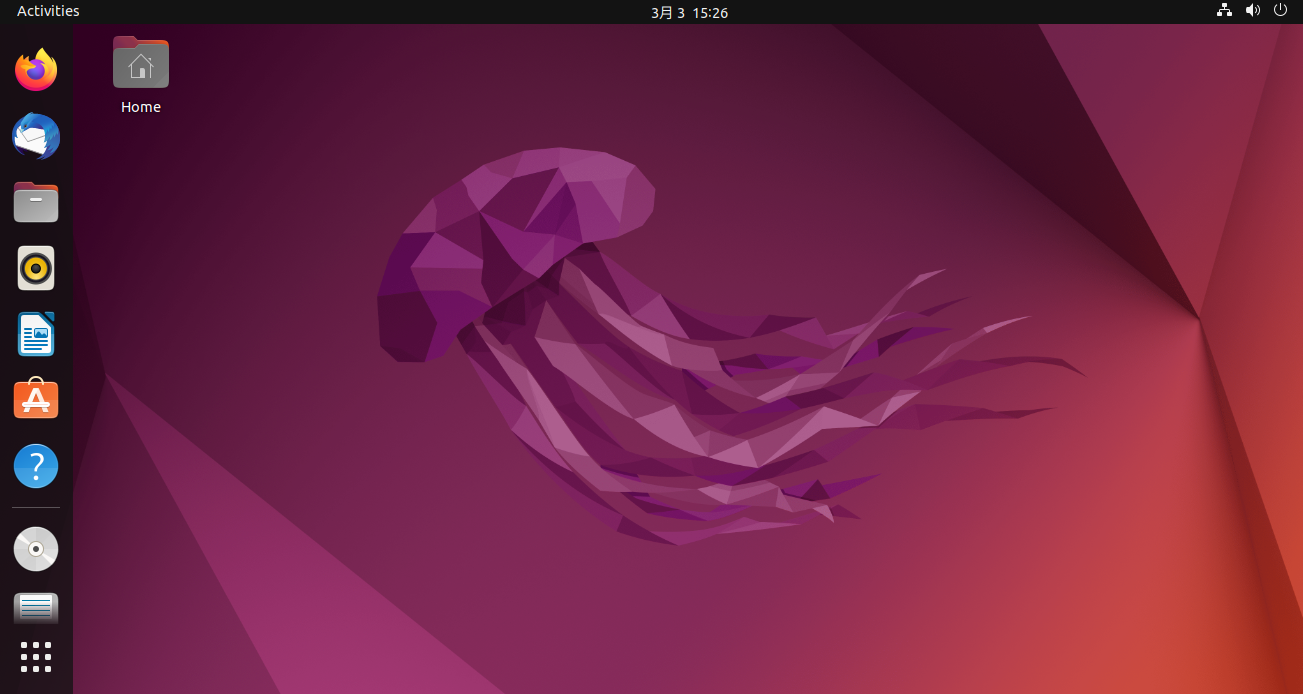Show Applications grid
The width and height of the screenshot is (1303, 694).
point(36,657)
